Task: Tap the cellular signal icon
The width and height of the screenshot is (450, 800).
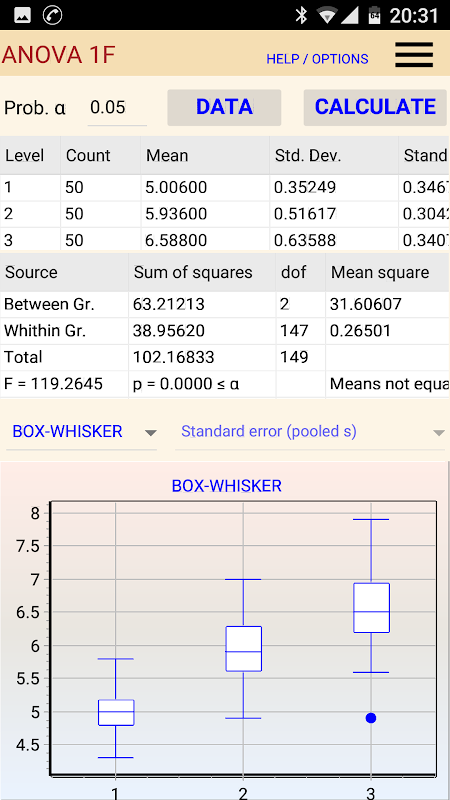Action: point(349,15)
